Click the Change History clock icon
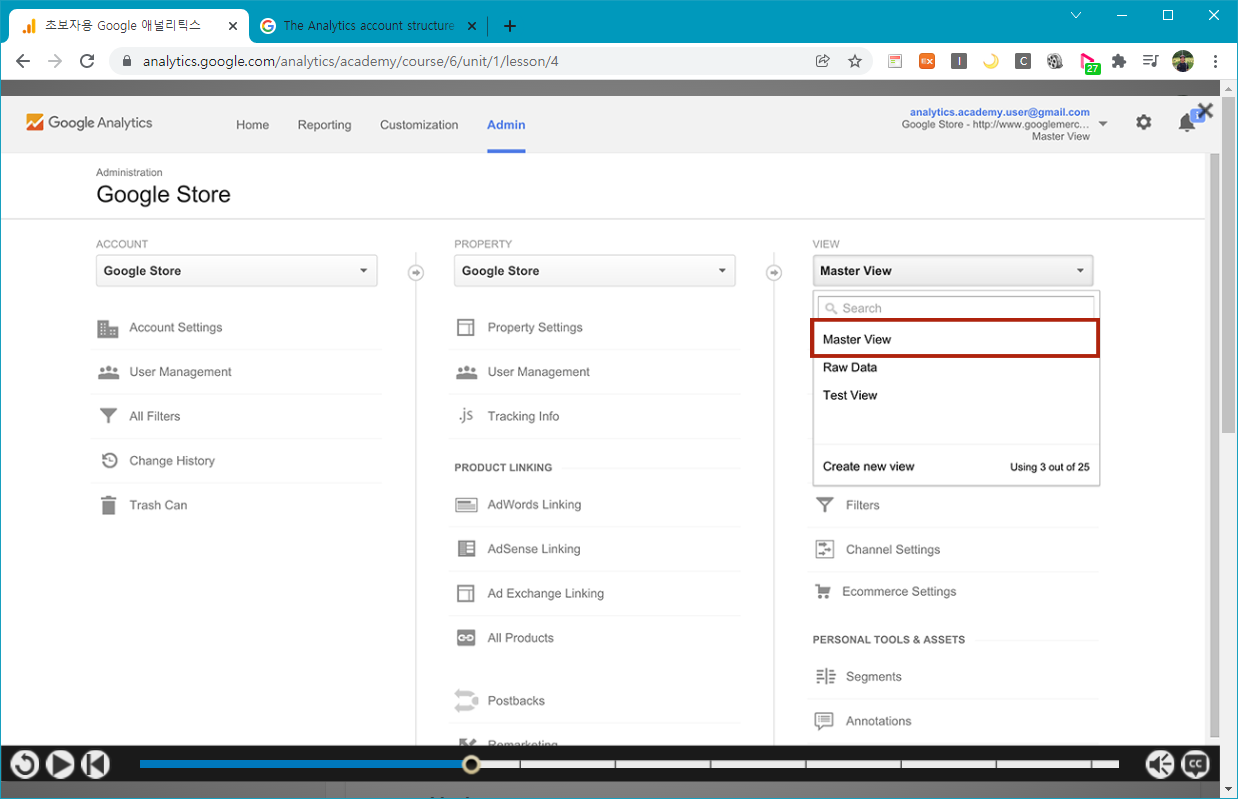The width and height of the screenshot is (1238, 799). click(110, 461)
